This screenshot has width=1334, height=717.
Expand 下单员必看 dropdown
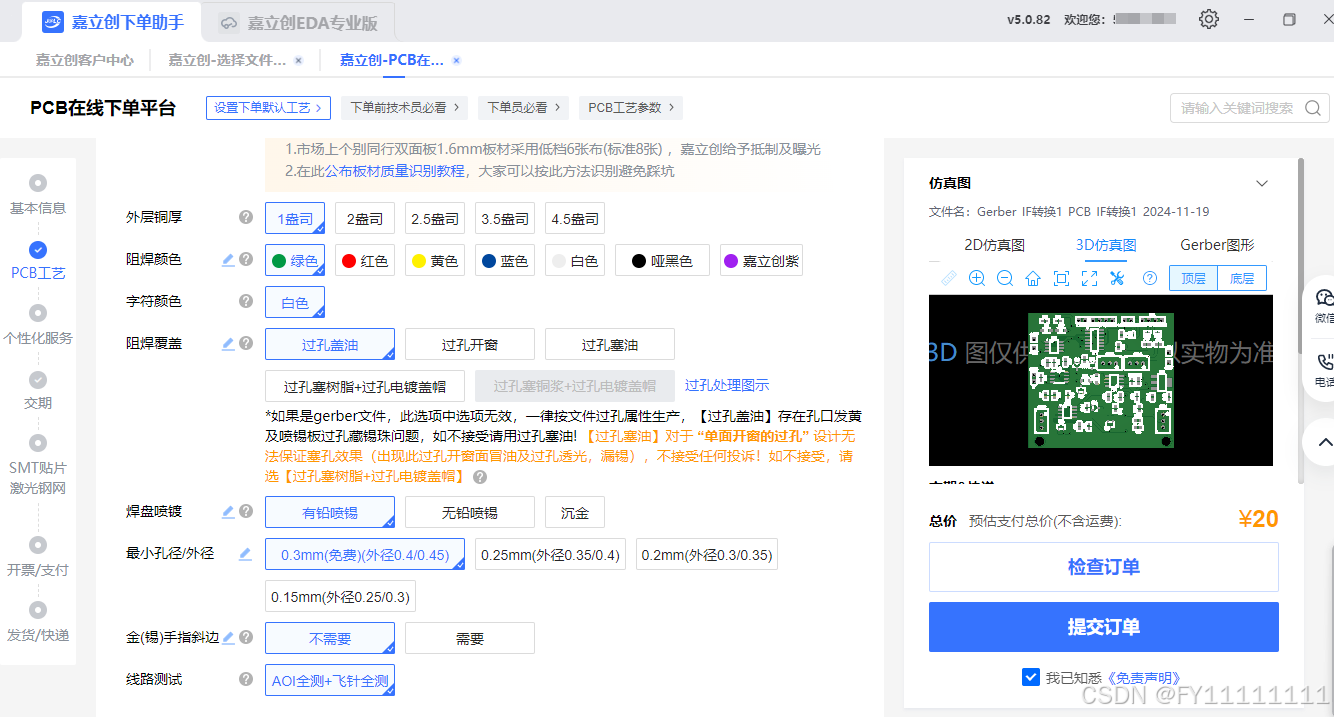[523, 108]
